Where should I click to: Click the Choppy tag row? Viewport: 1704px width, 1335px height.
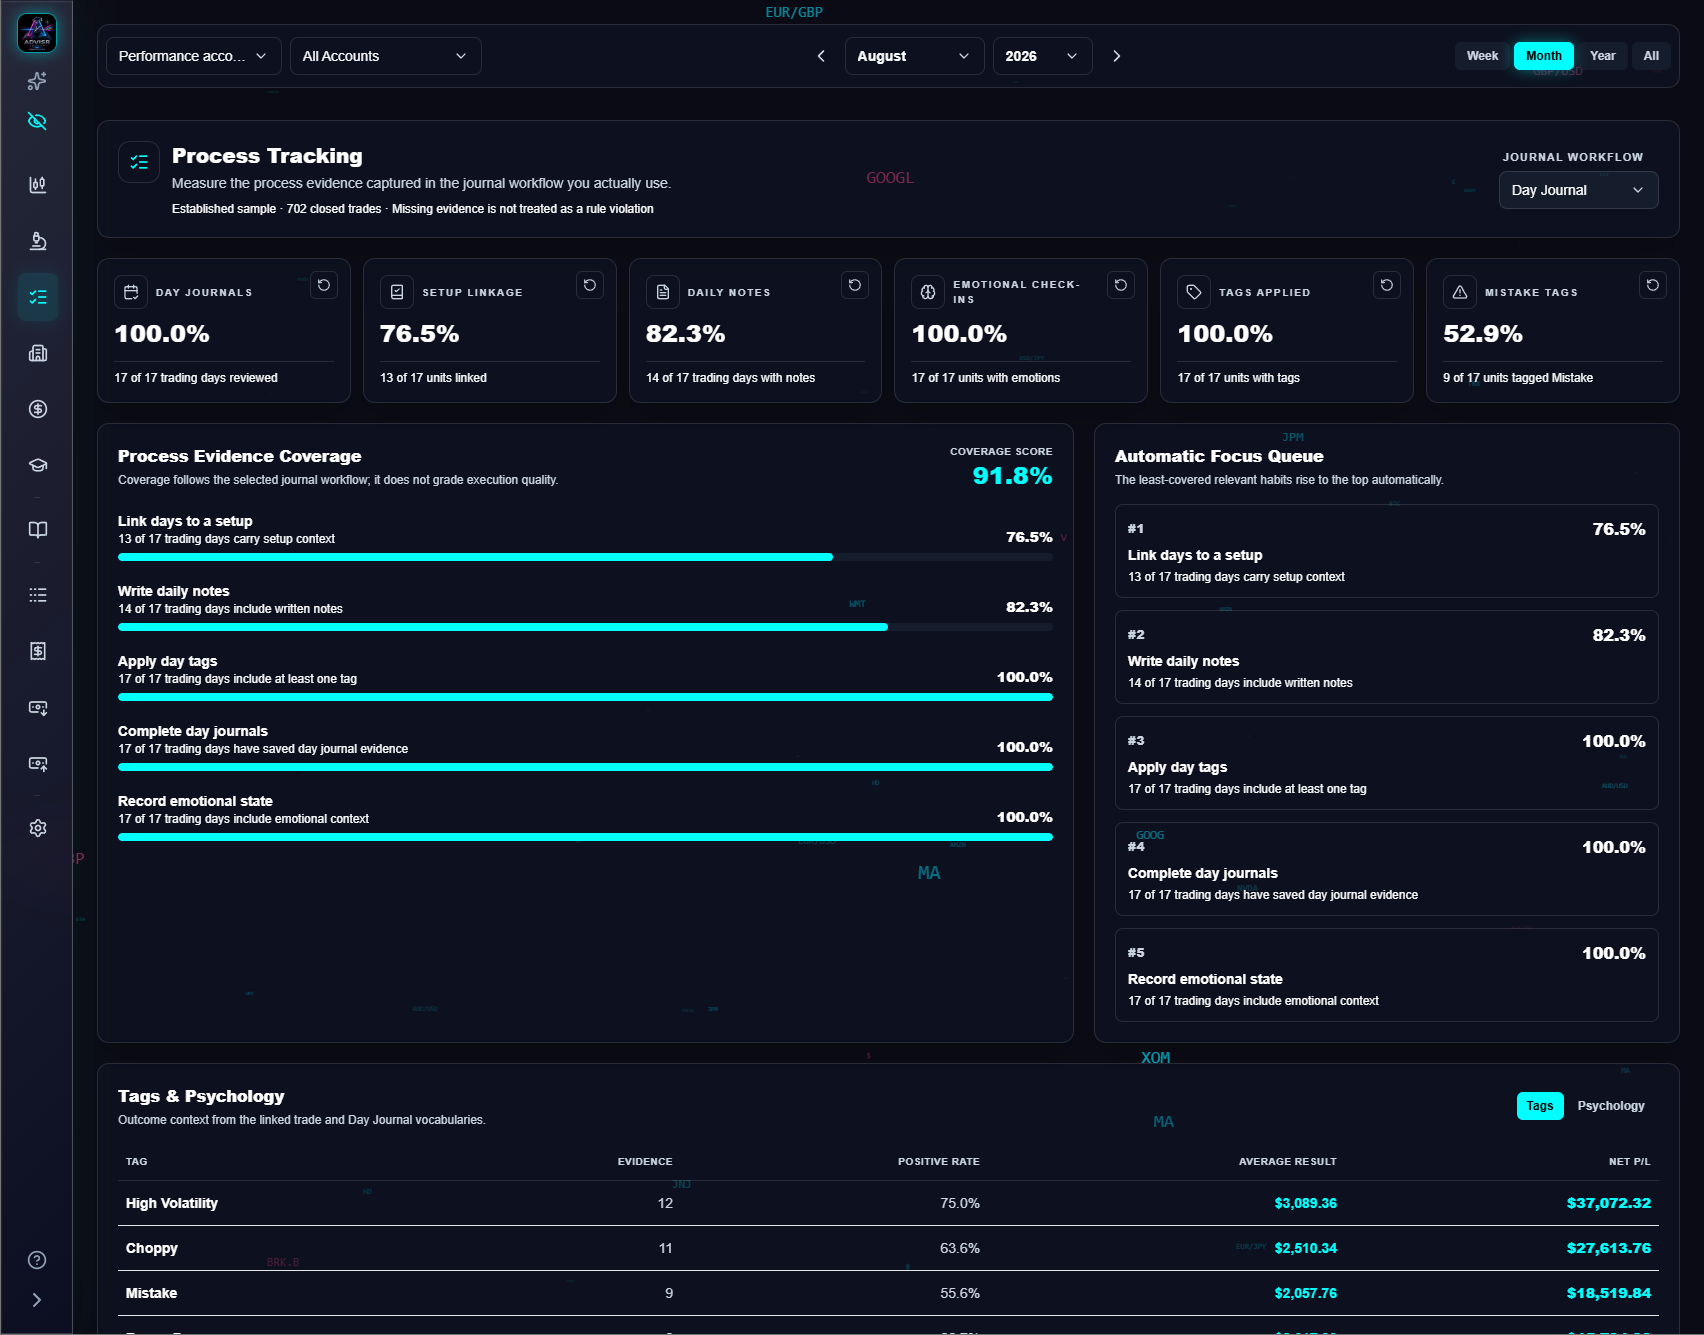(888, 1248)
